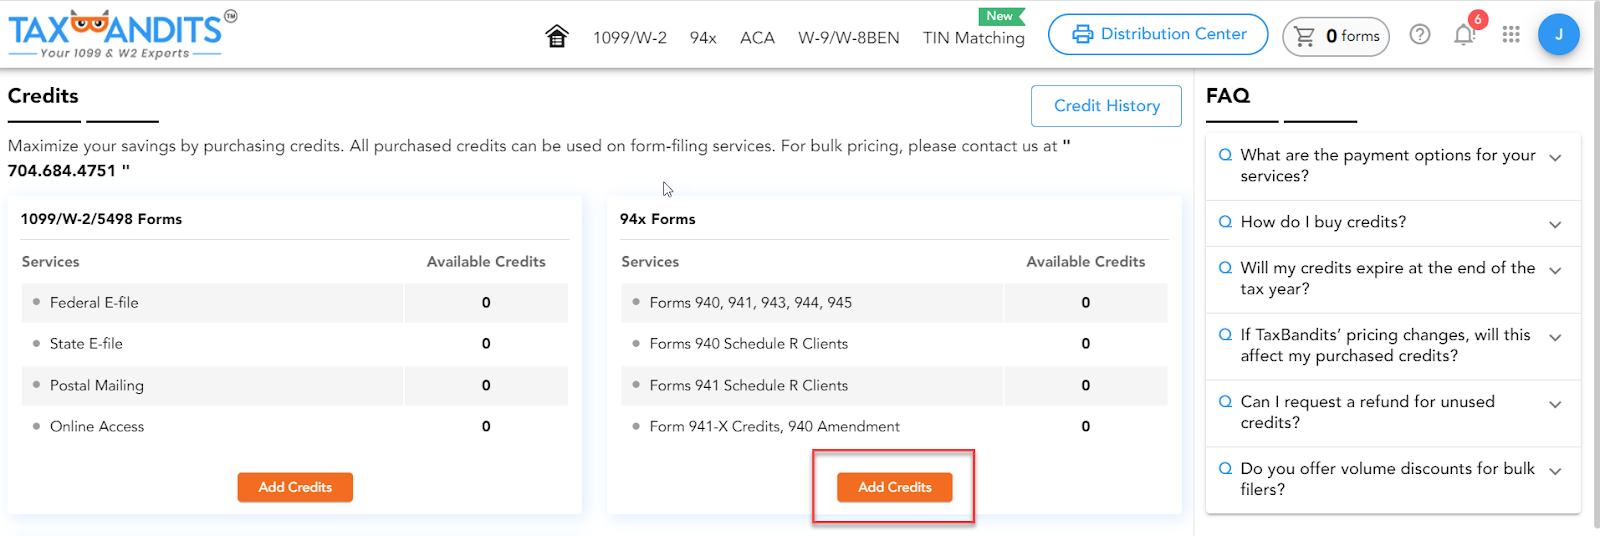Click the question icon beside 'How do I buy credits?'

click(1225, 222)
